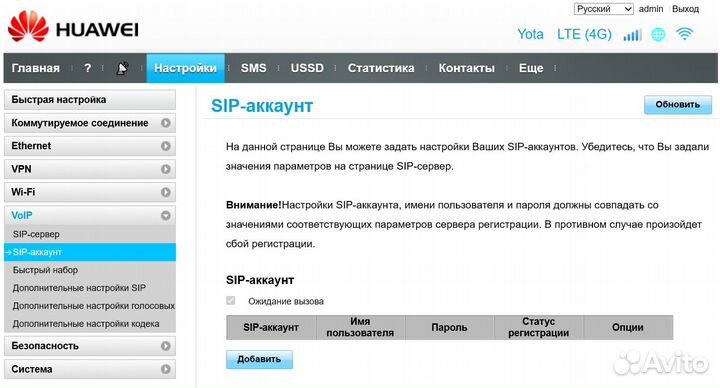Collapse the VoIP section arrow
Viewport: 720px width, 388px height.
click(166, 215)
